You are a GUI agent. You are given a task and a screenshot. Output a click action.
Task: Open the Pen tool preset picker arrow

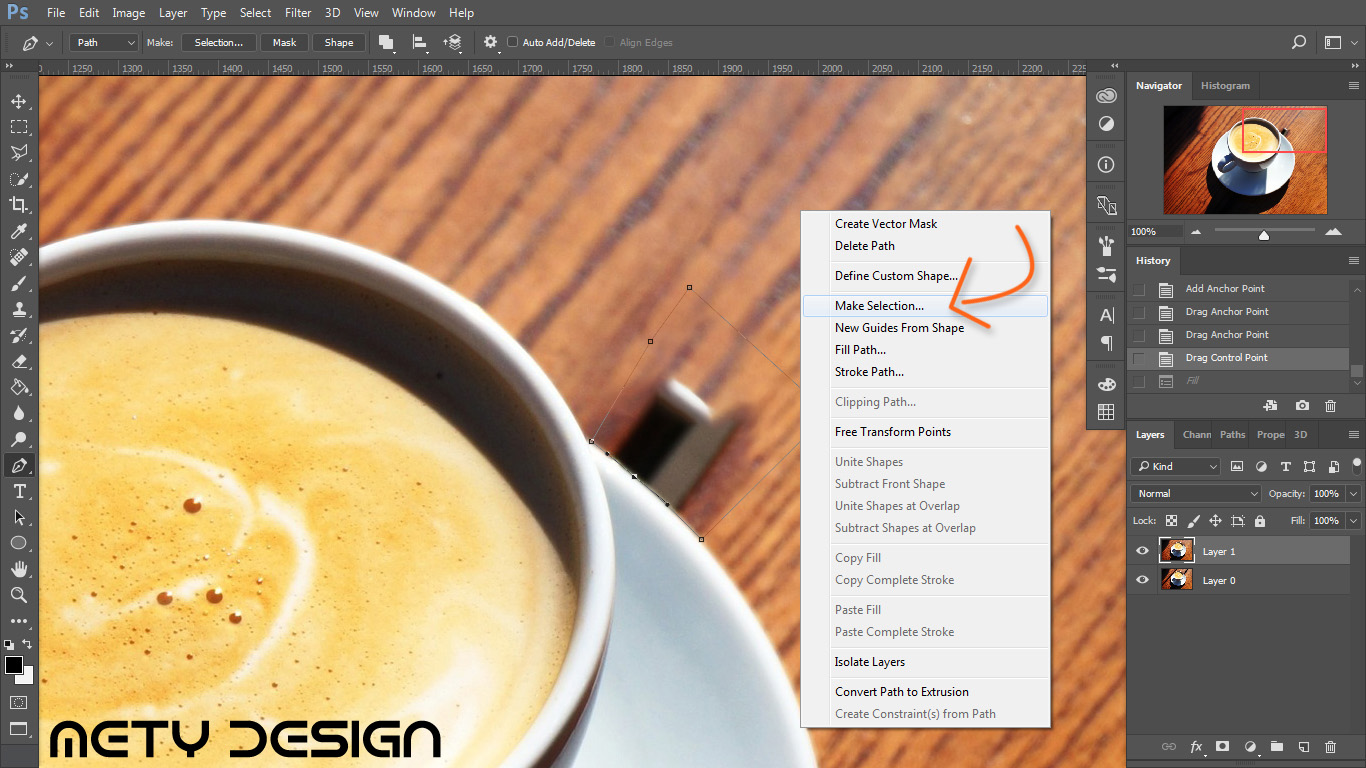[50, 43]
